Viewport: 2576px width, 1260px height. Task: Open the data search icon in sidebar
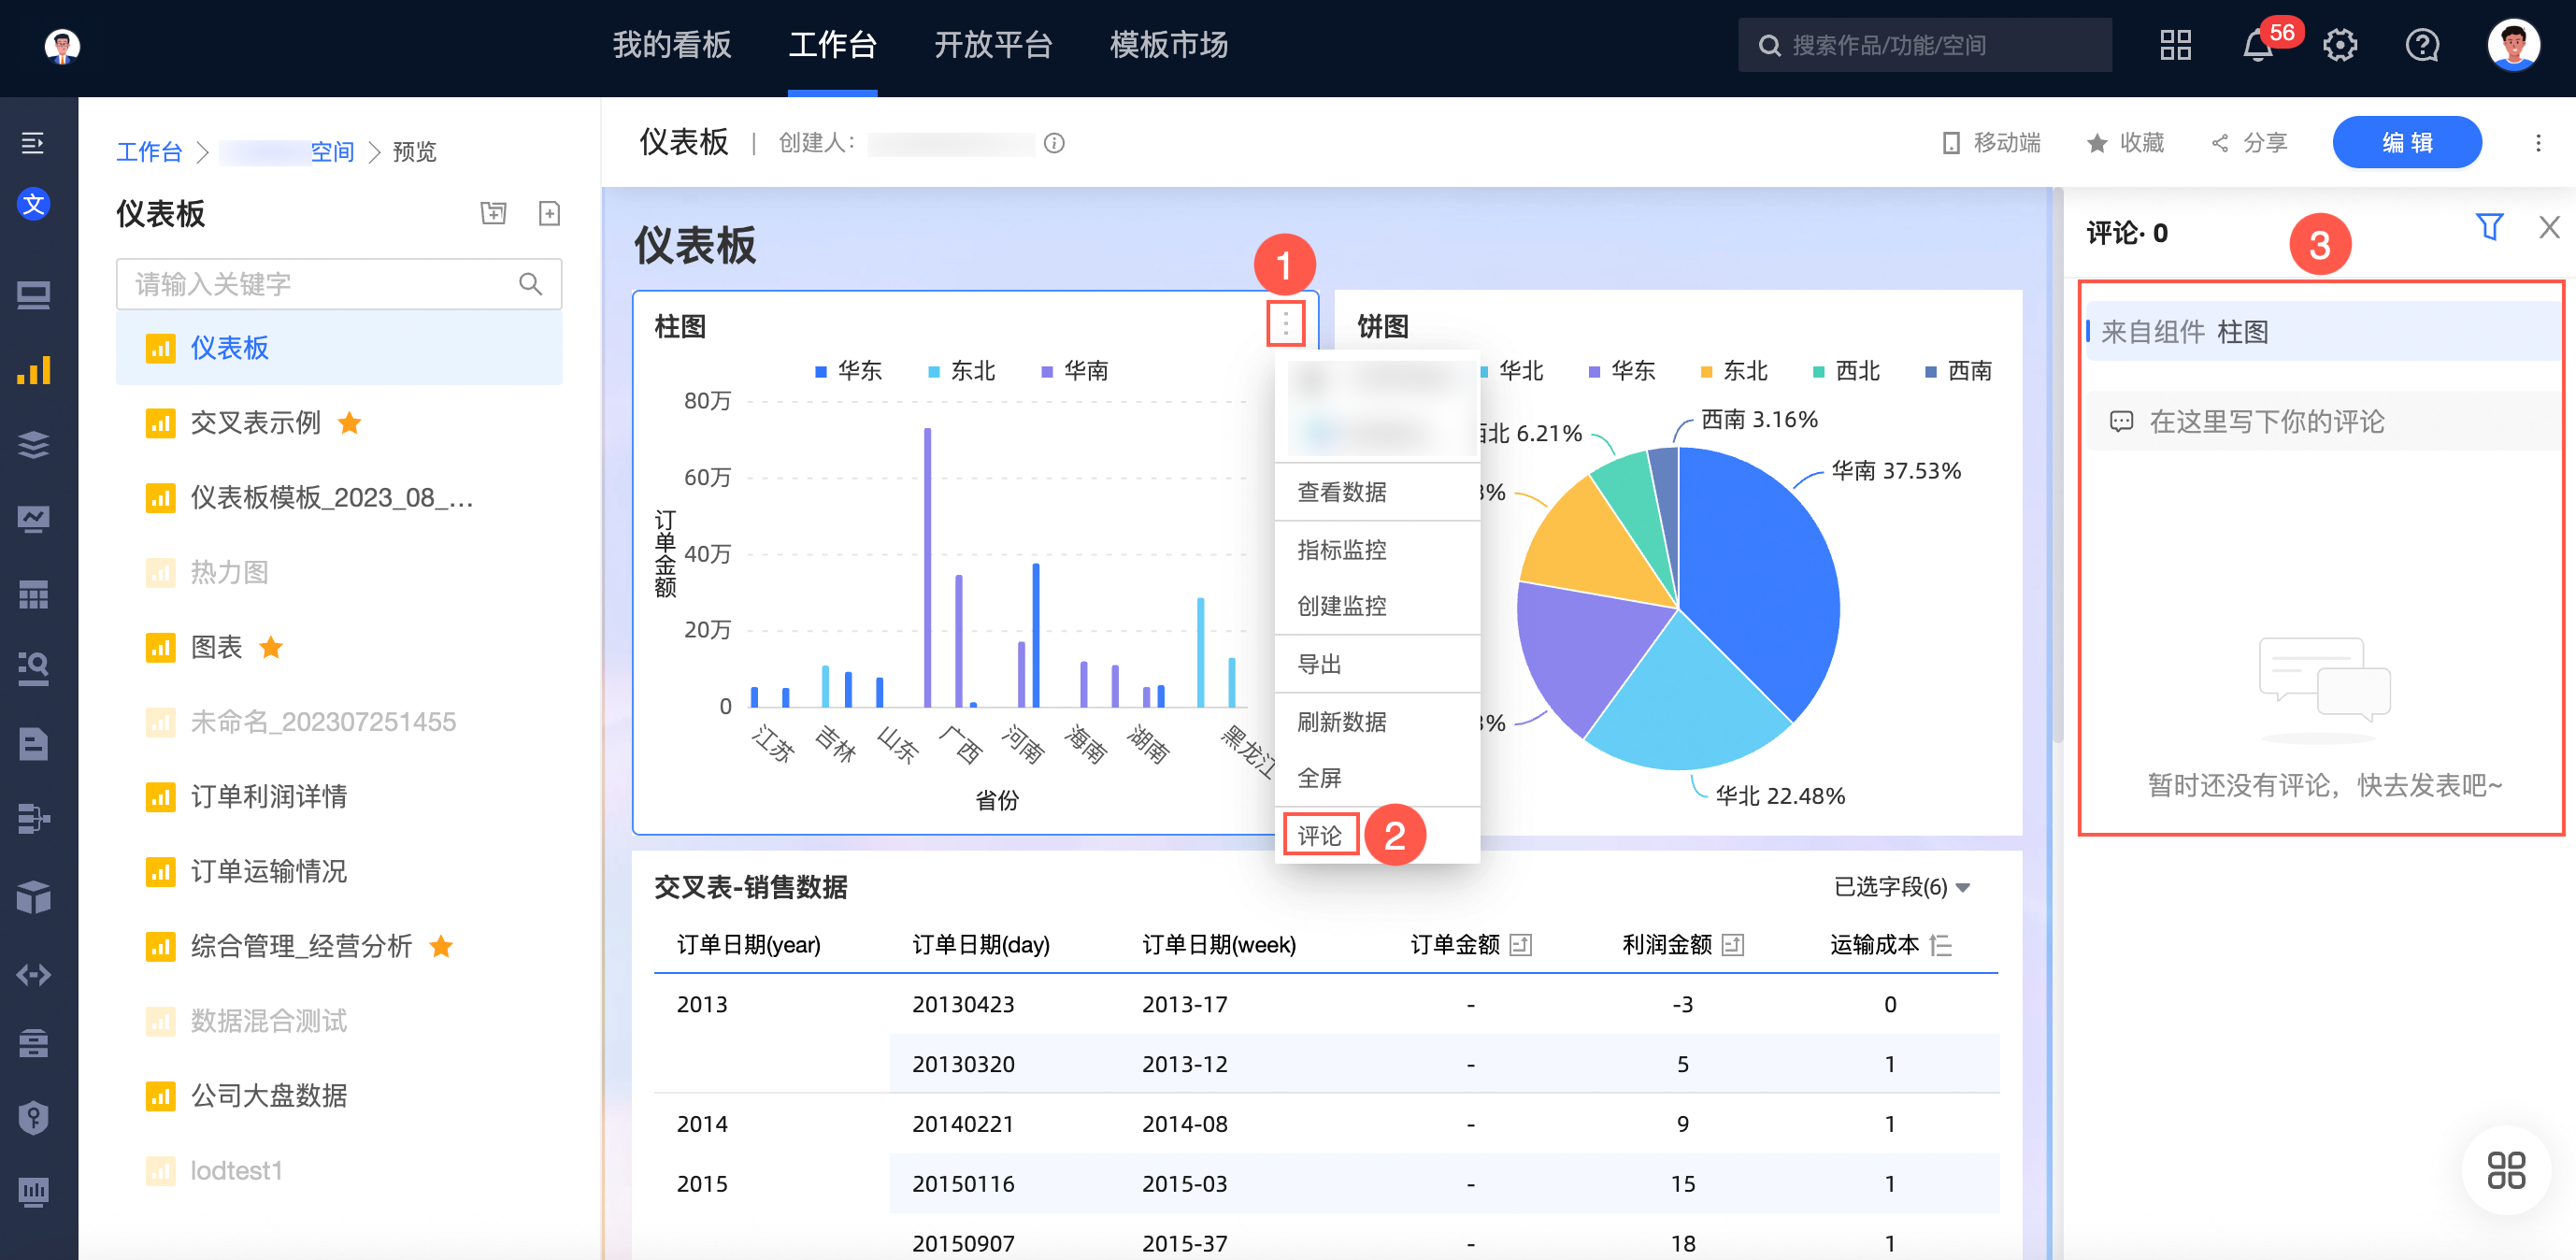click(x=34, y=668)
